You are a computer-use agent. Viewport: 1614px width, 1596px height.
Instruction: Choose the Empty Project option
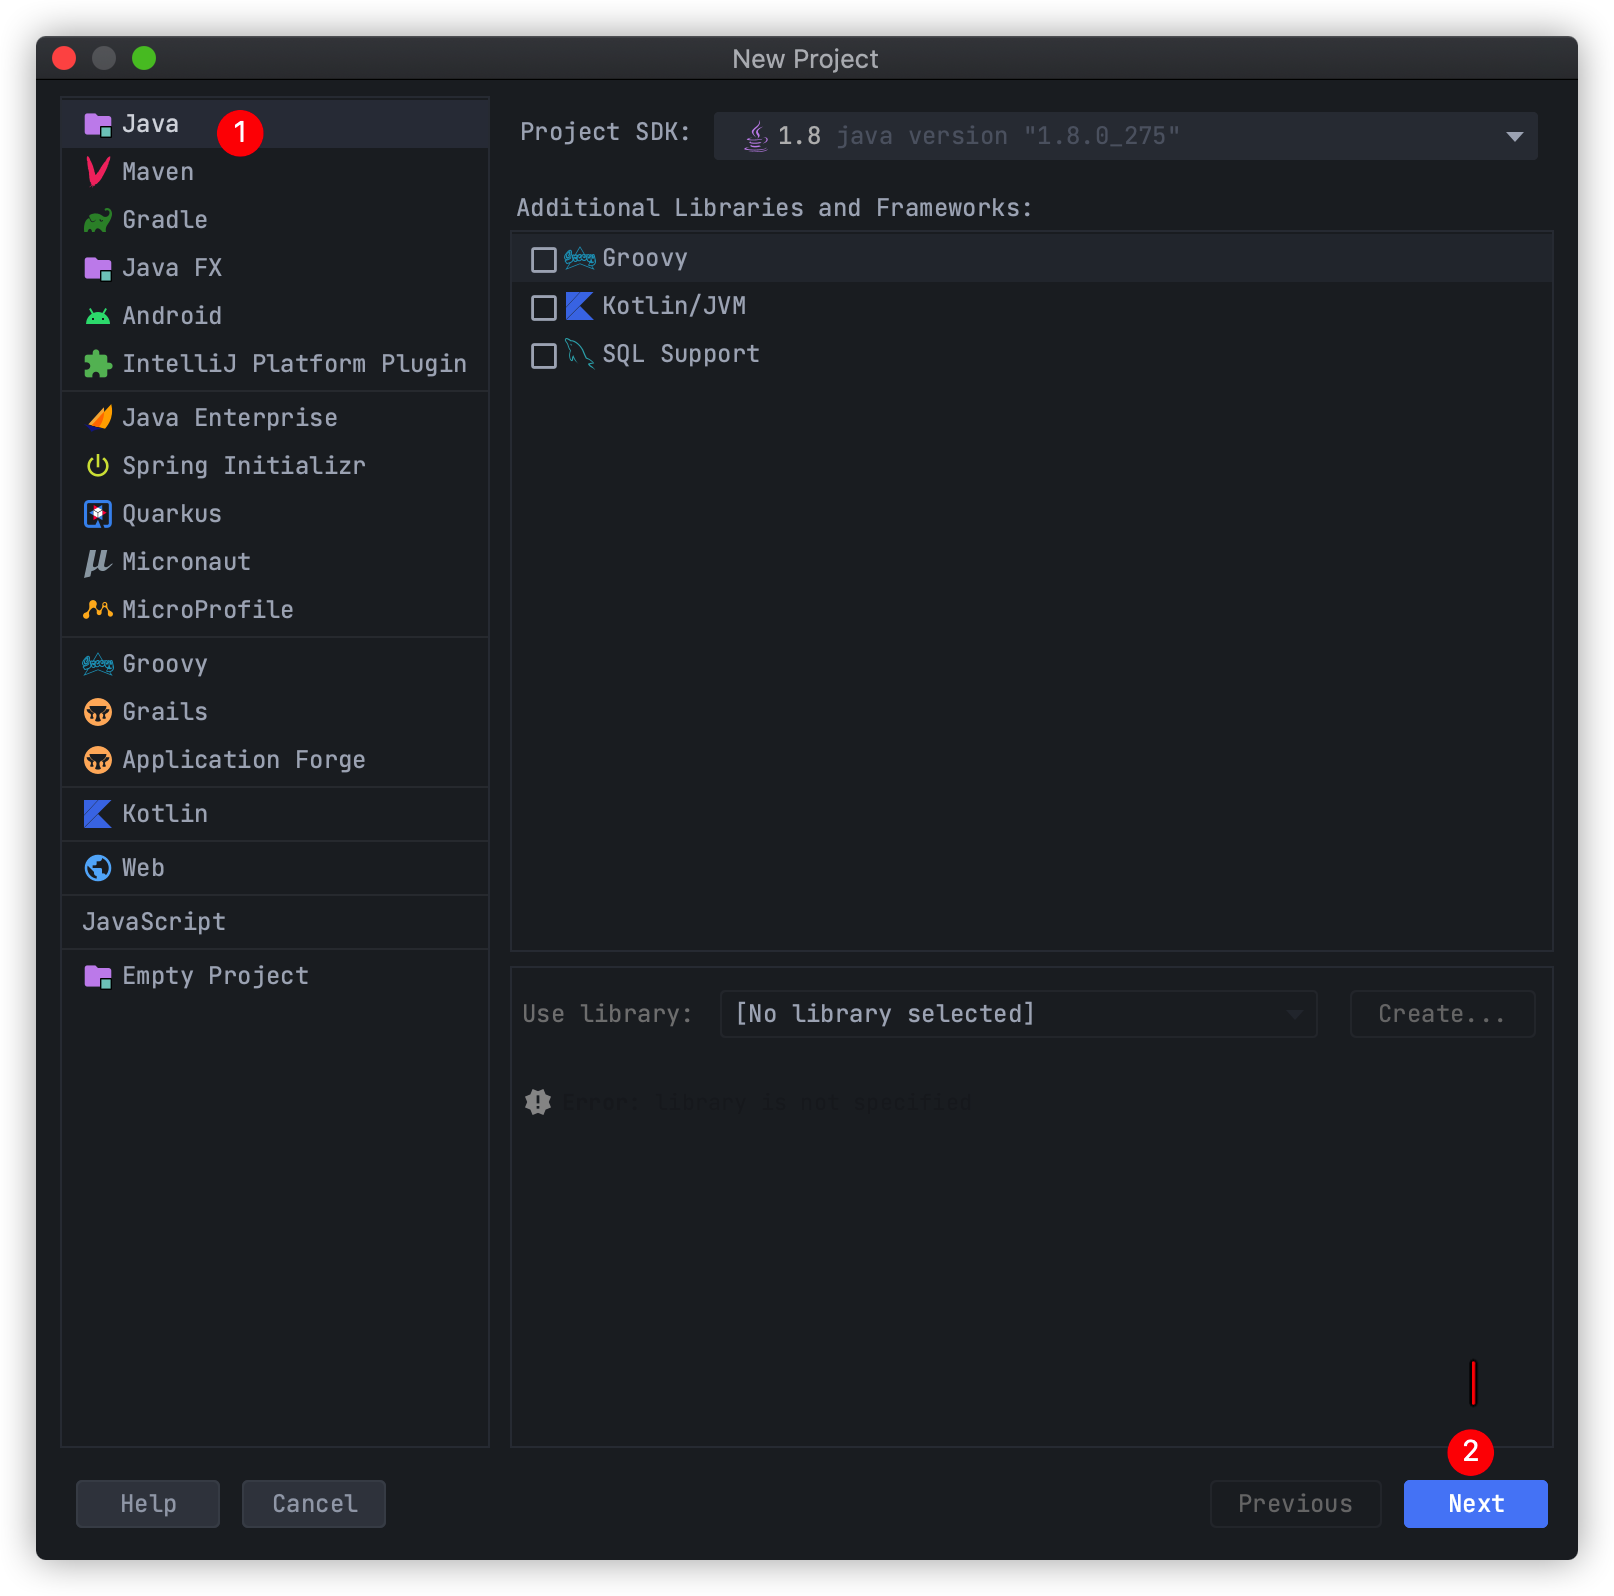click(214, 976)
